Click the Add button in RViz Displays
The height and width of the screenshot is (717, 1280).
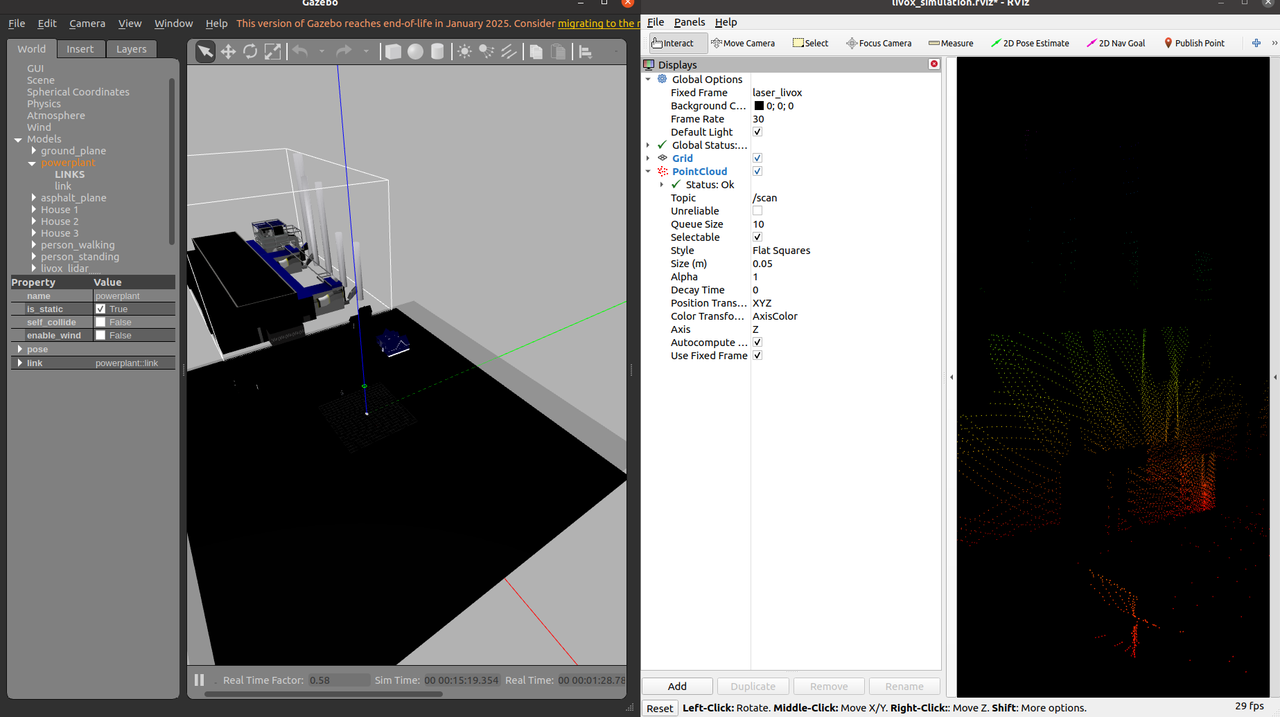pos(677,686)
